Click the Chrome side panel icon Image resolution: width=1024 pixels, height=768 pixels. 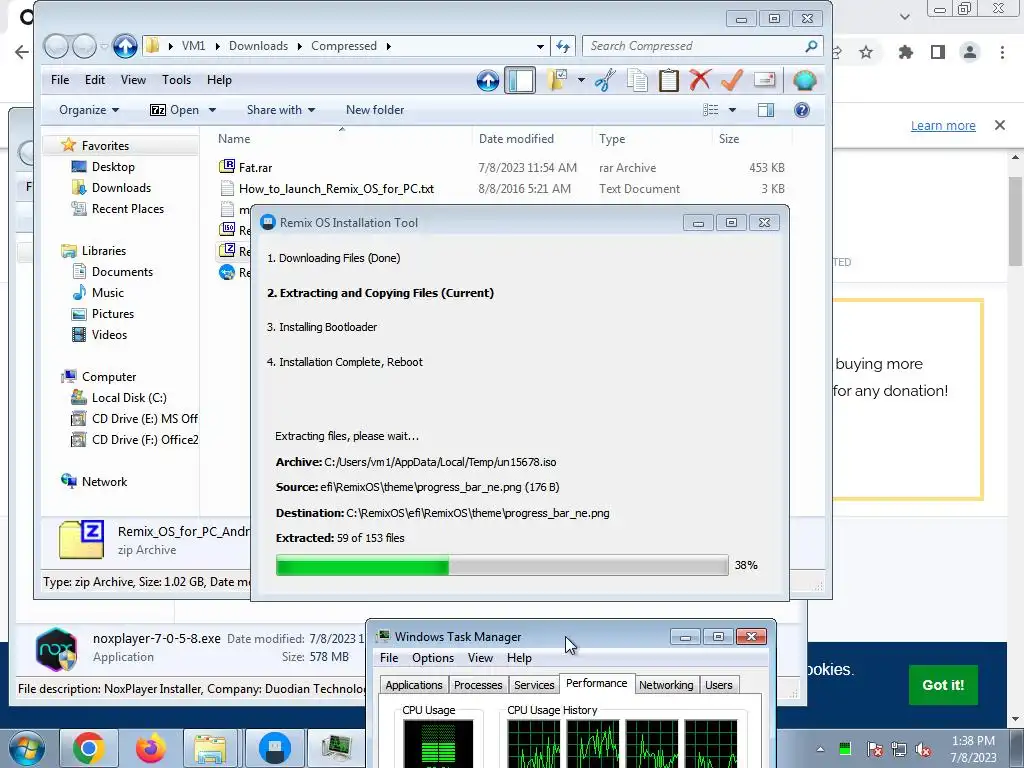(938, 52)
